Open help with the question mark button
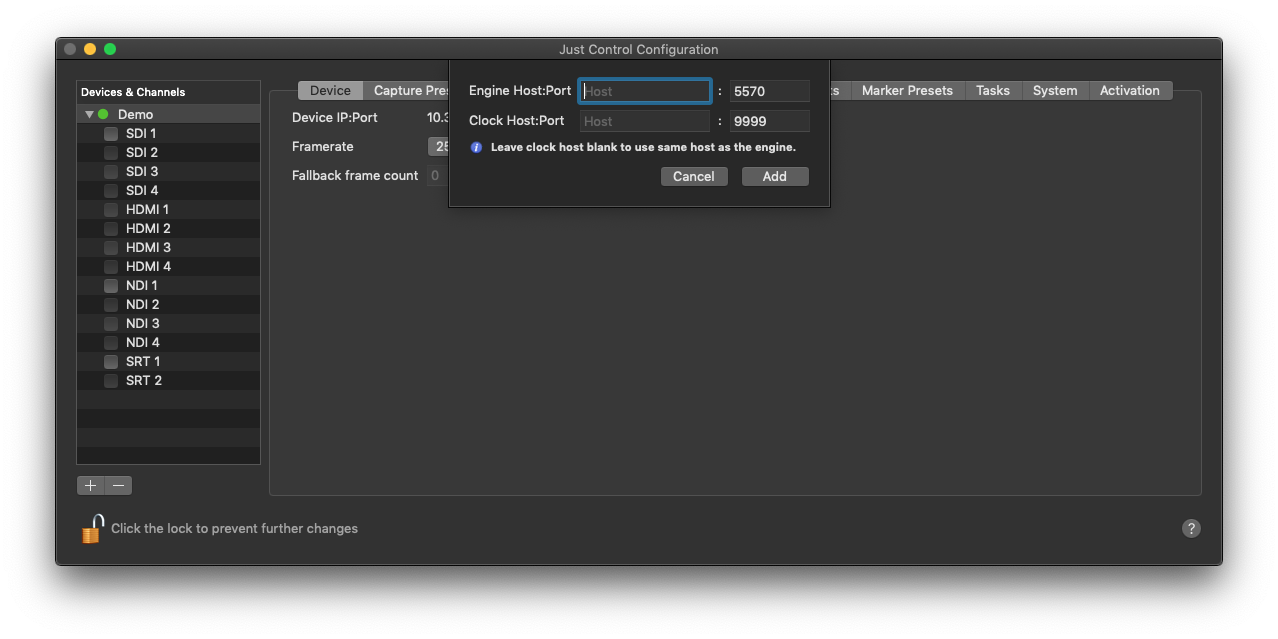The image size is (1278, 639). (1191, 528)
